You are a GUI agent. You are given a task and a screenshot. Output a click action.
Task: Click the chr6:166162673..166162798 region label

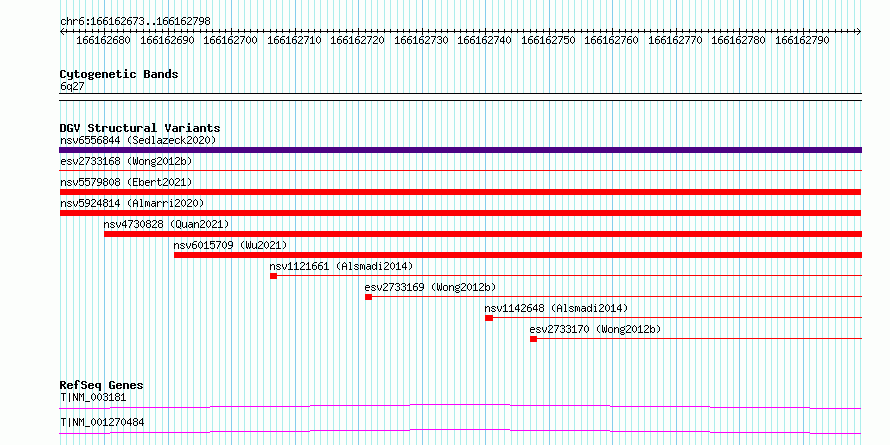[136, 22]
